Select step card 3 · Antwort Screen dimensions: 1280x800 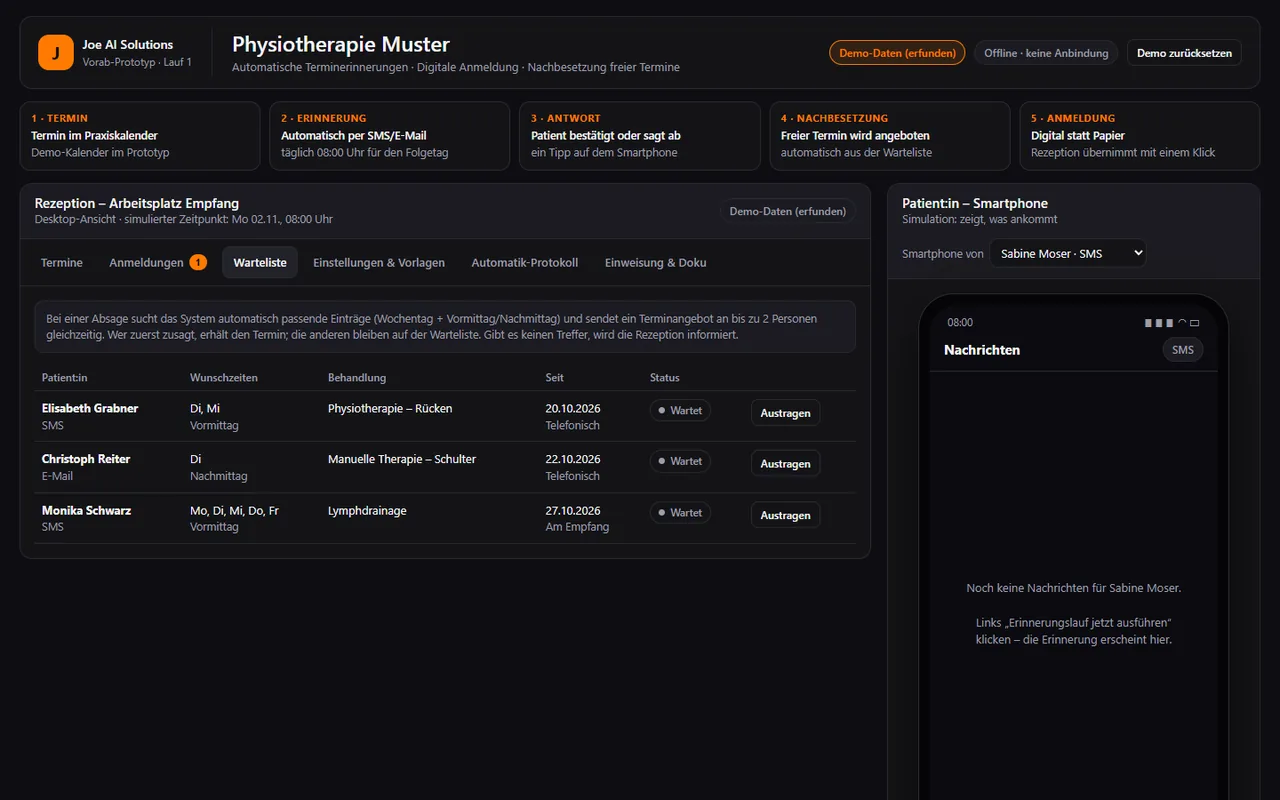640,135
